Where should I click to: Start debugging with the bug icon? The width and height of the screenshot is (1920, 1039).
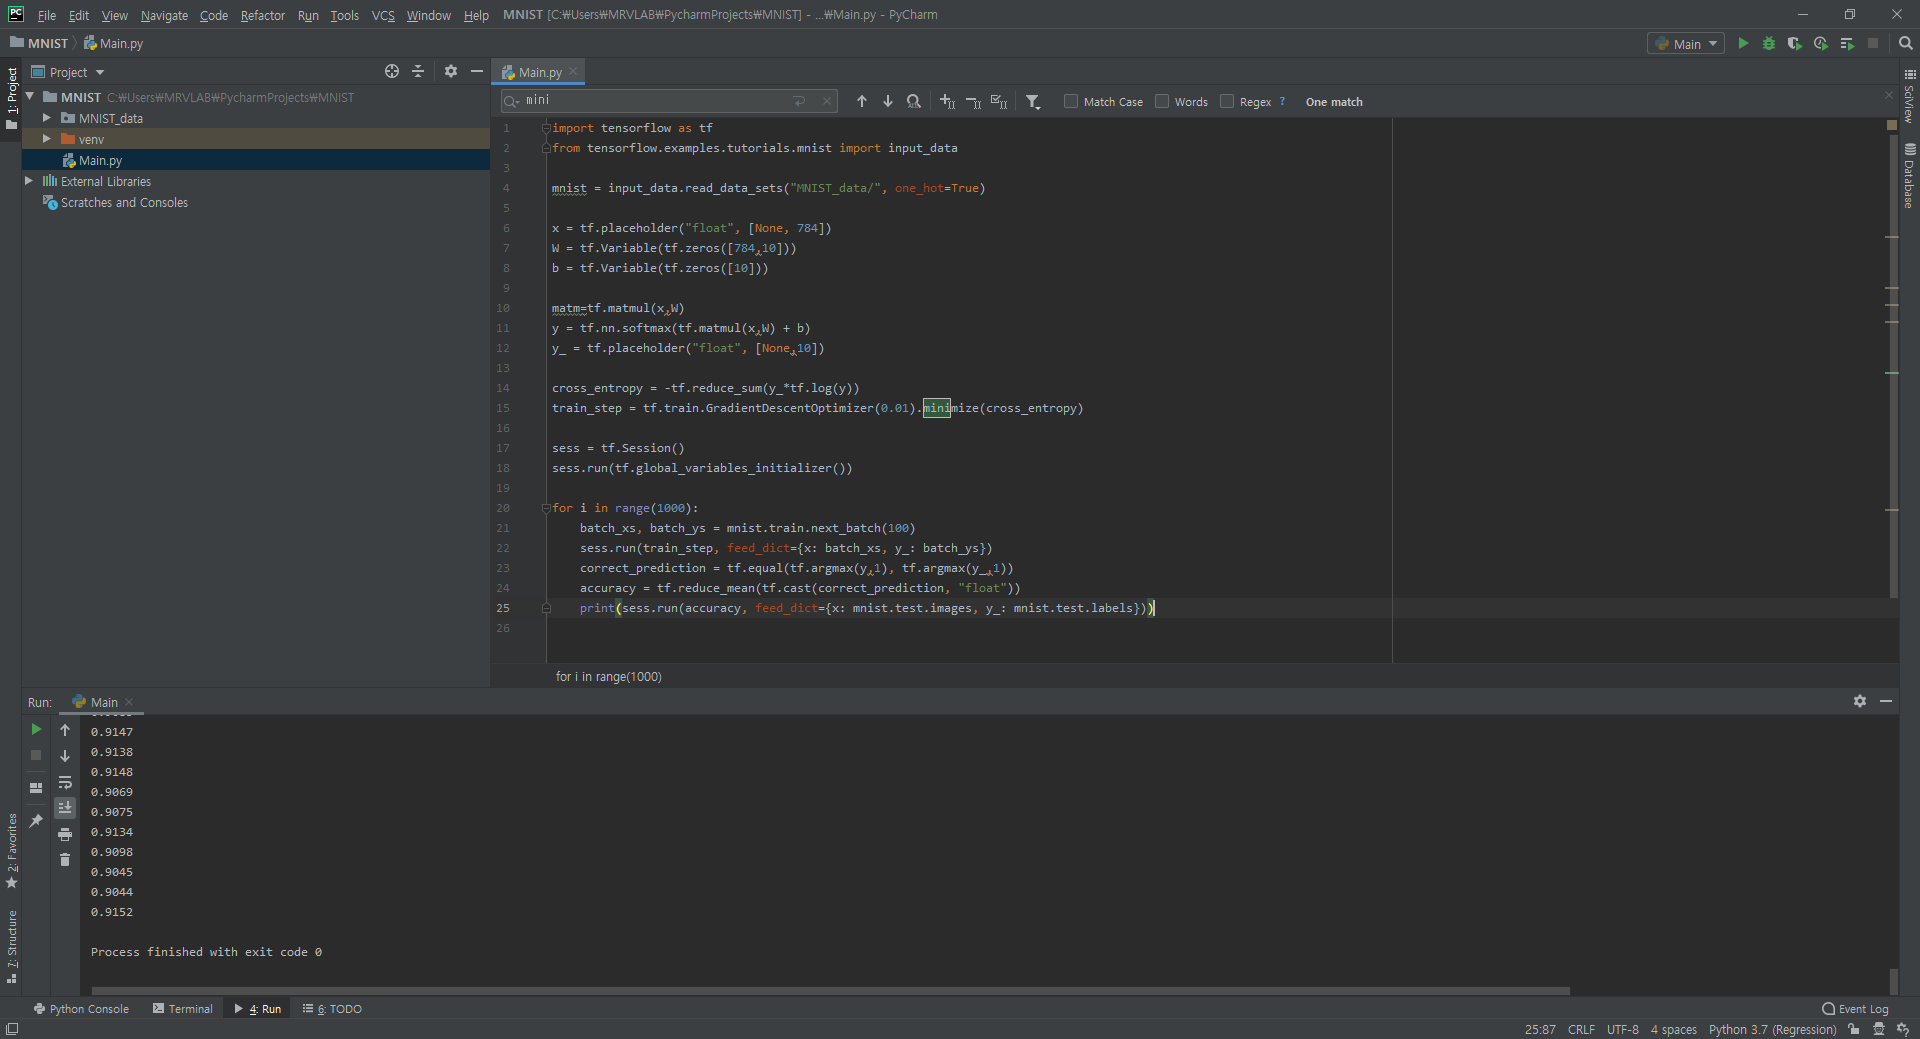tap(1769, 44)
